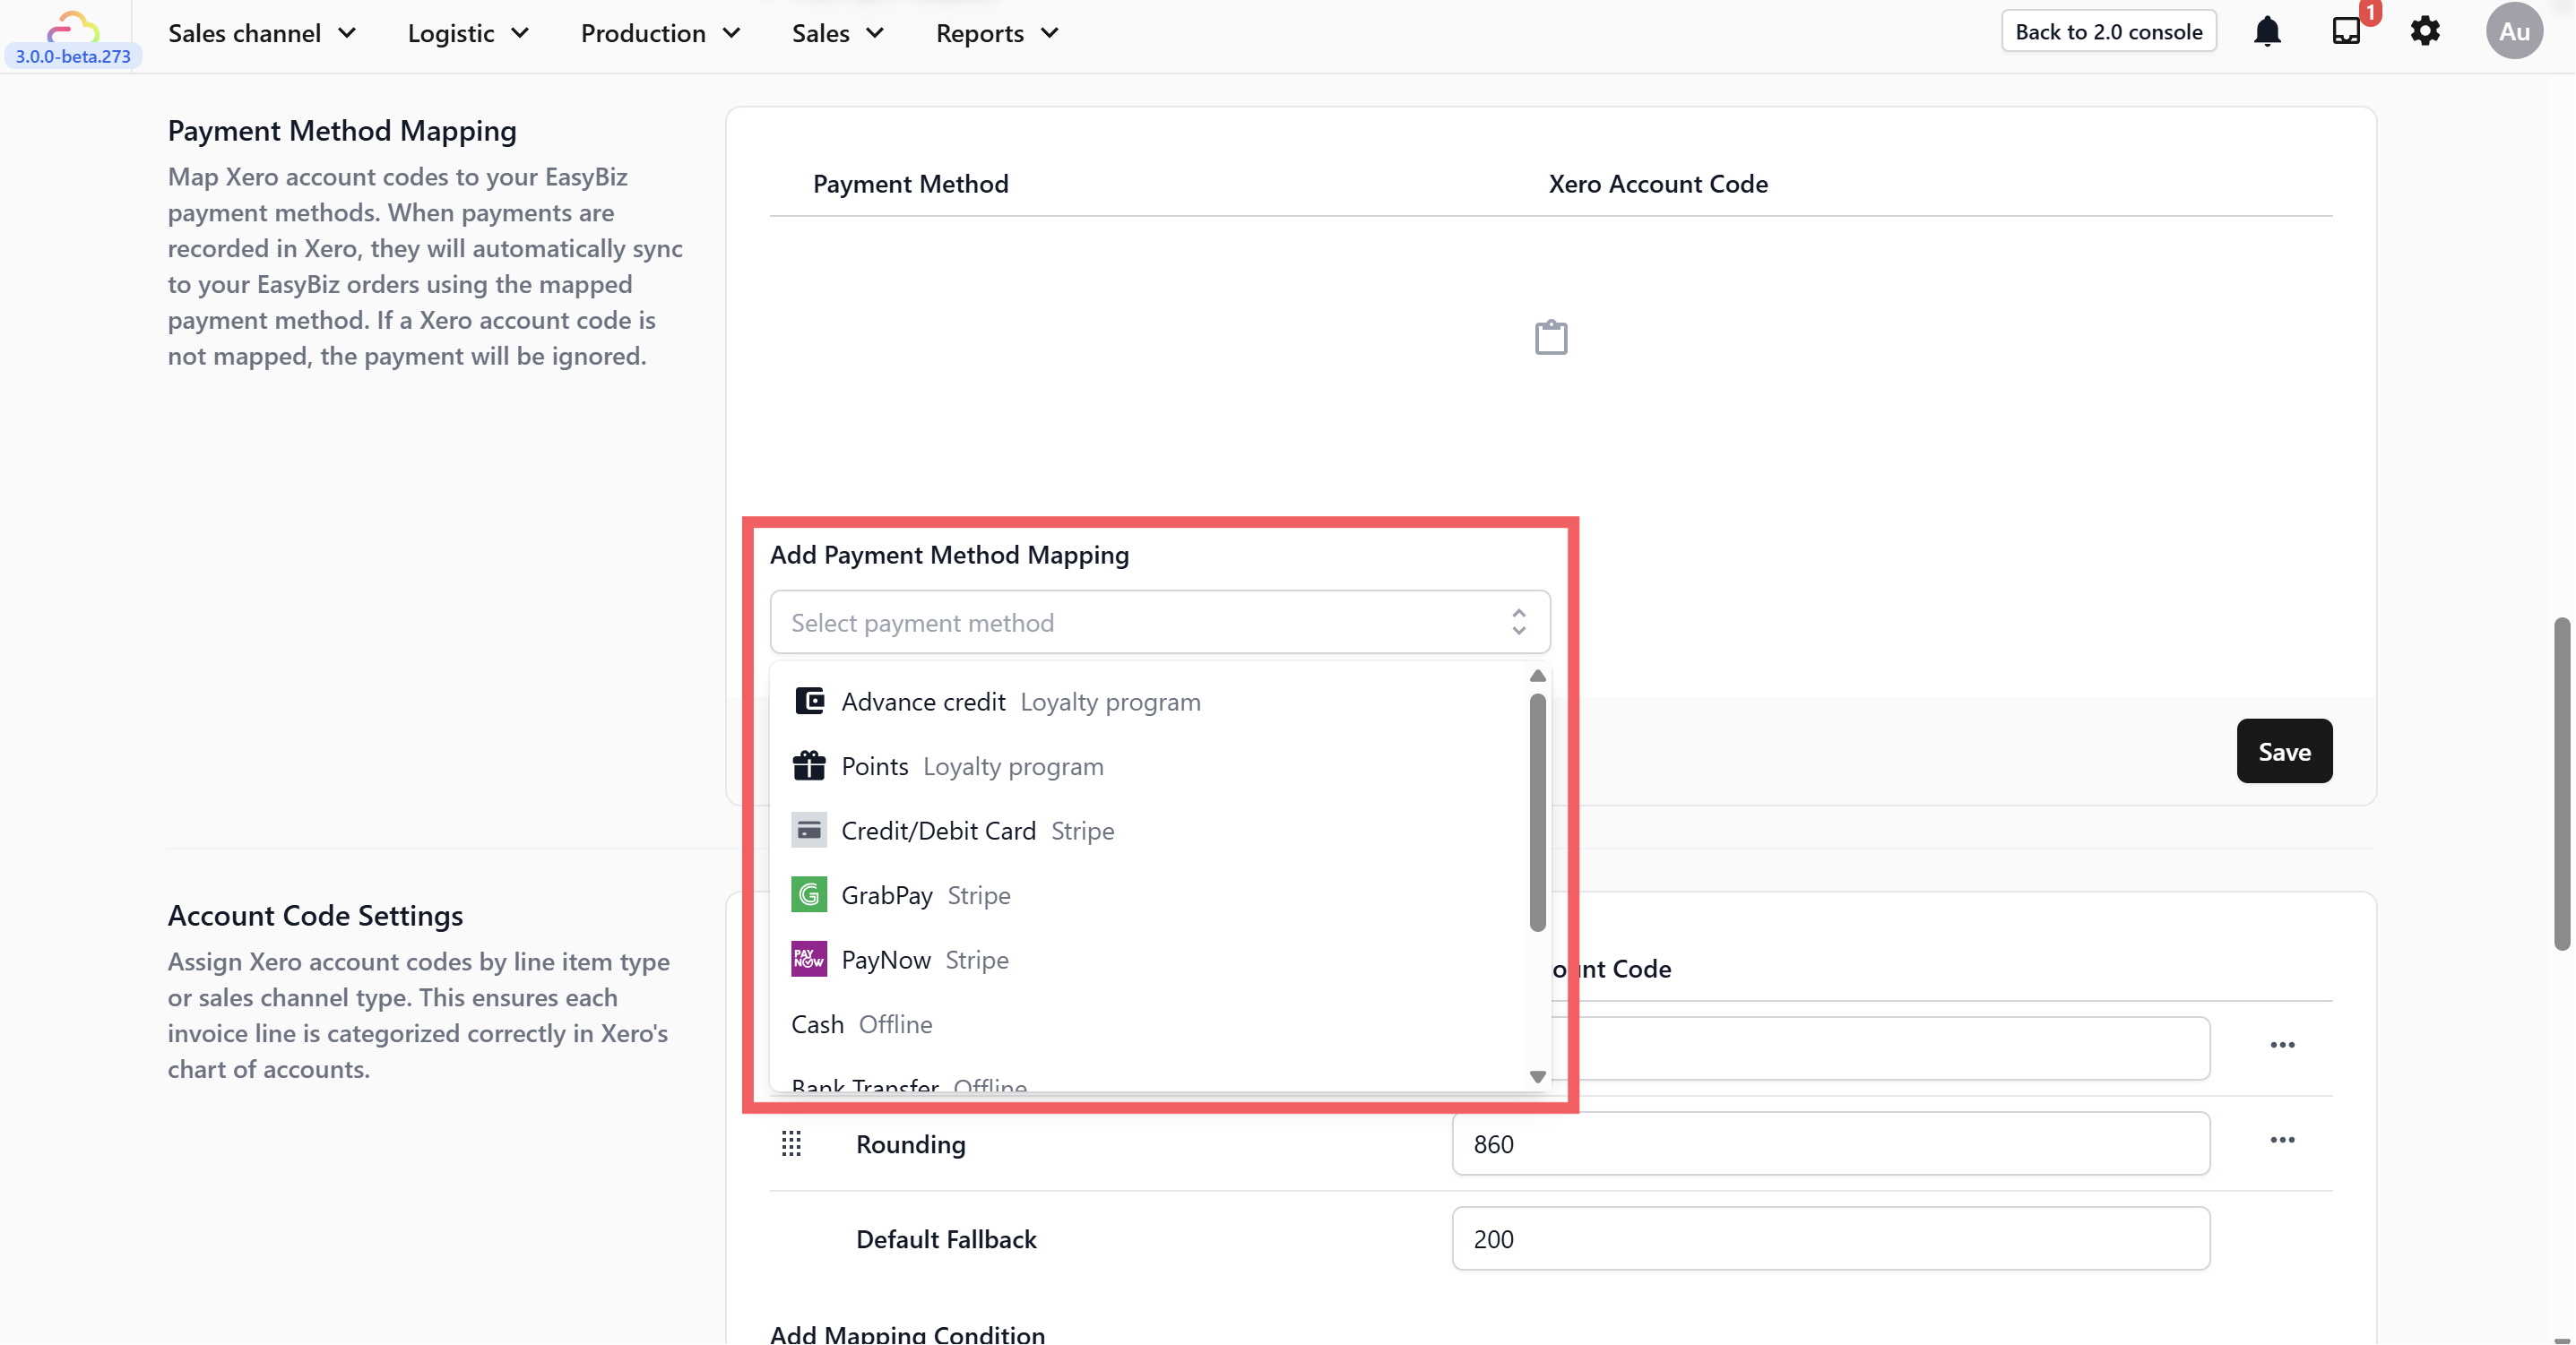The height and width of the screenshot is (1345, 2576).
Task: Click Back to 2.0 console
Action: pos(2108,32)
